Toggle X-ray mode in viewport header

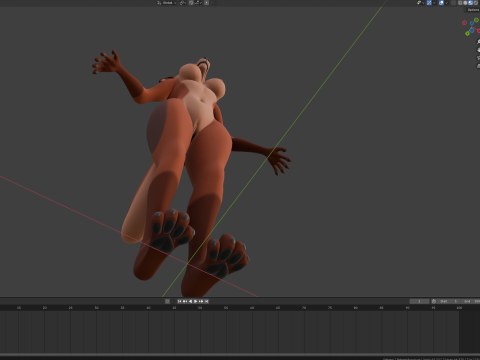(x=453, y=3)
